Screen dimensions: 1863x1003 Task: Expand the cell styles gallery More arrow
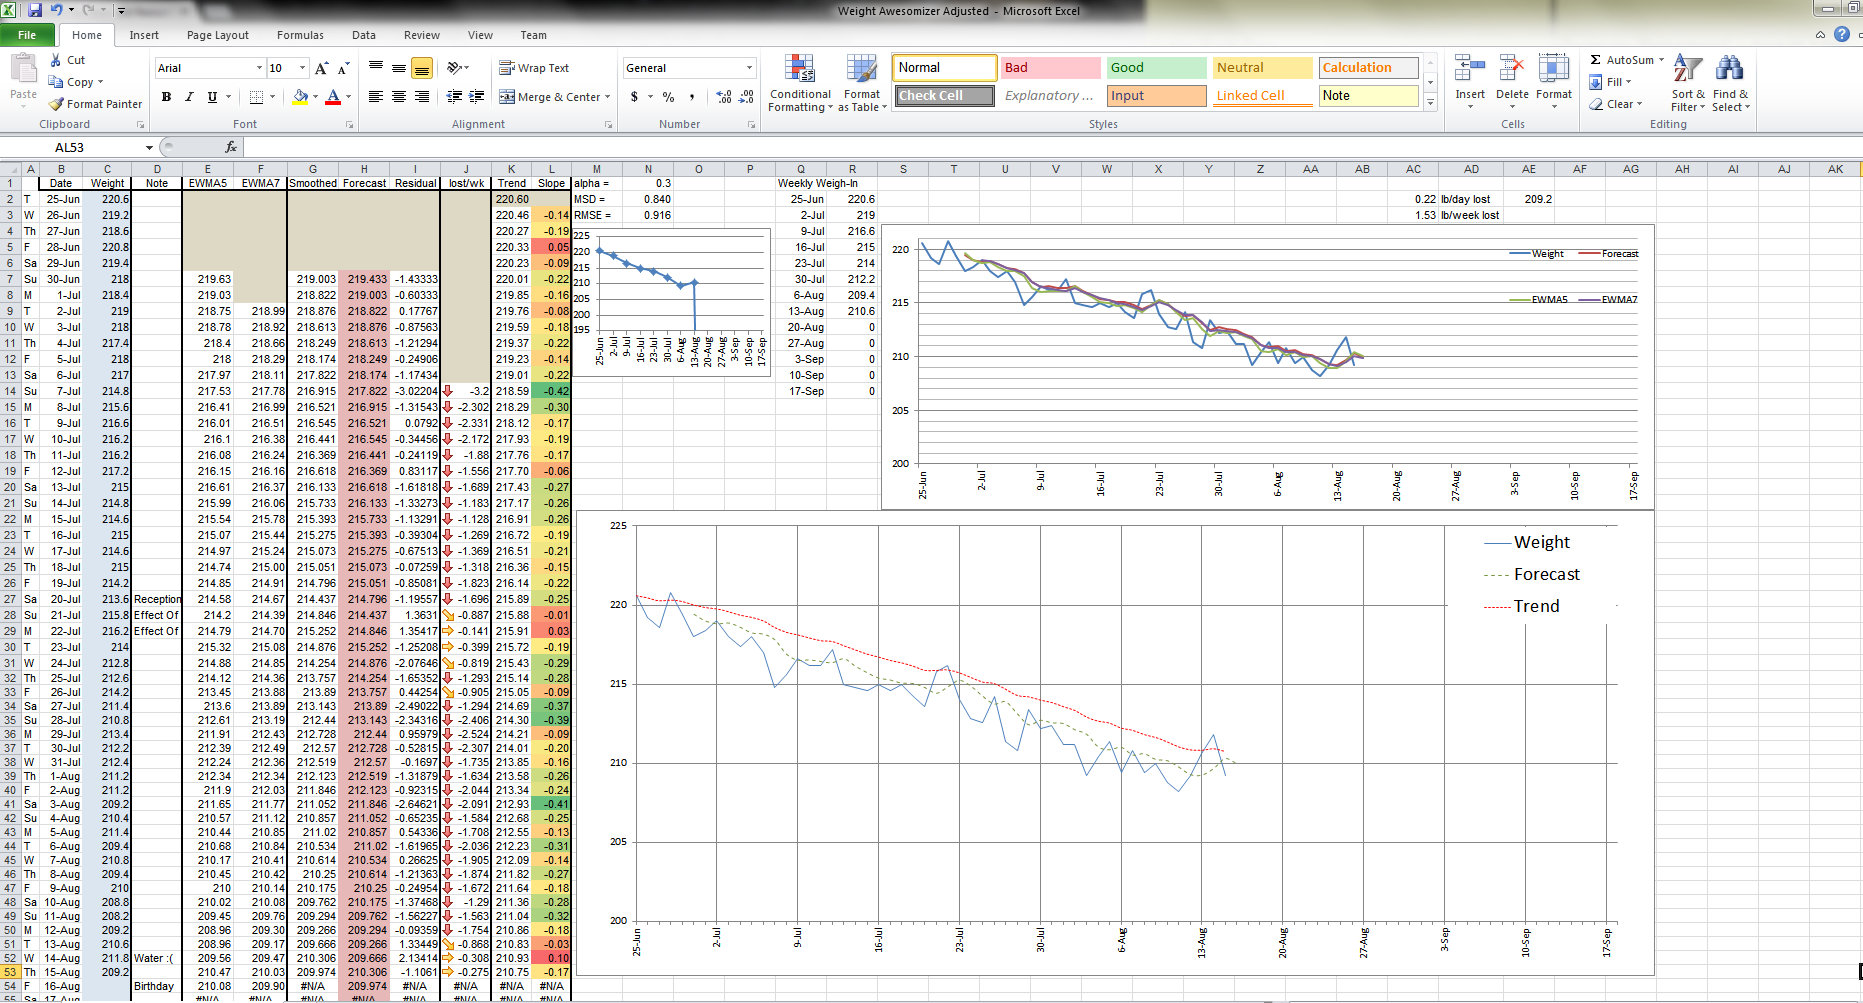(1430, 102)
